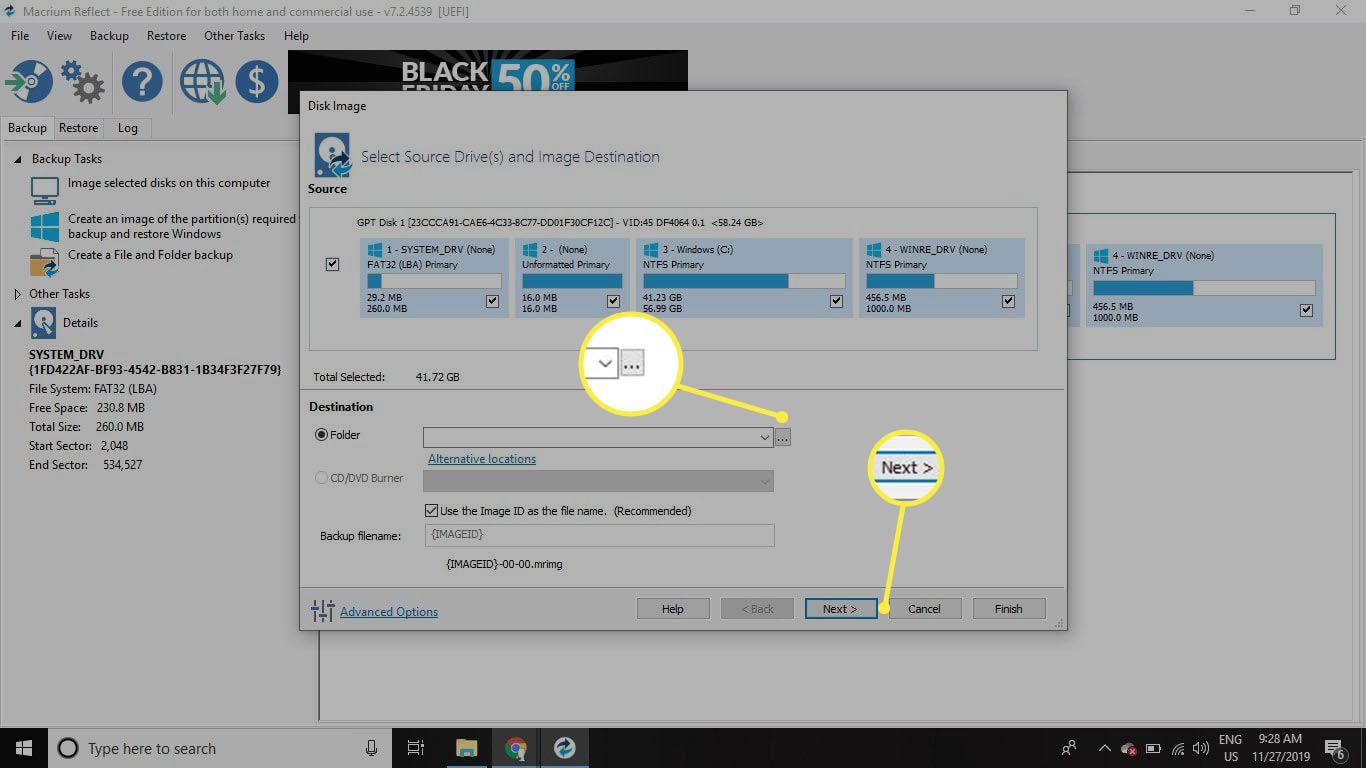The width and height of the screenshot is (1366, 768).
Task: Click the volume speaker tray icon
Action: click(1201, 748)
